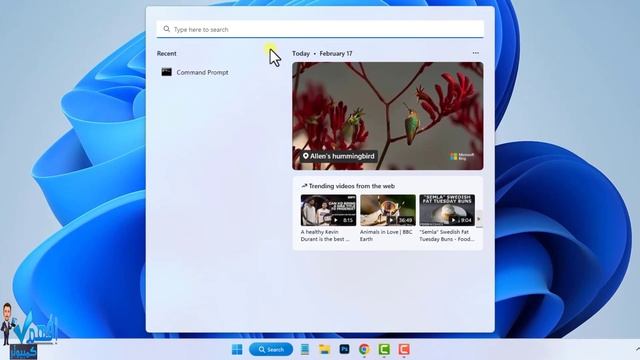Play the Kevin Durant trending video

[328, 210]
